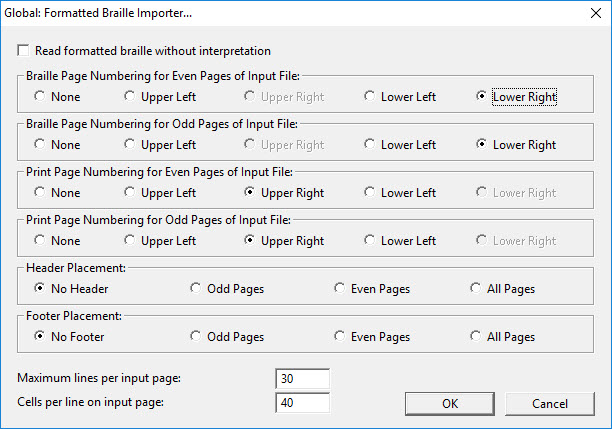Click the Maximum lines per input page field
612x429 pixels.
(301, 379)
